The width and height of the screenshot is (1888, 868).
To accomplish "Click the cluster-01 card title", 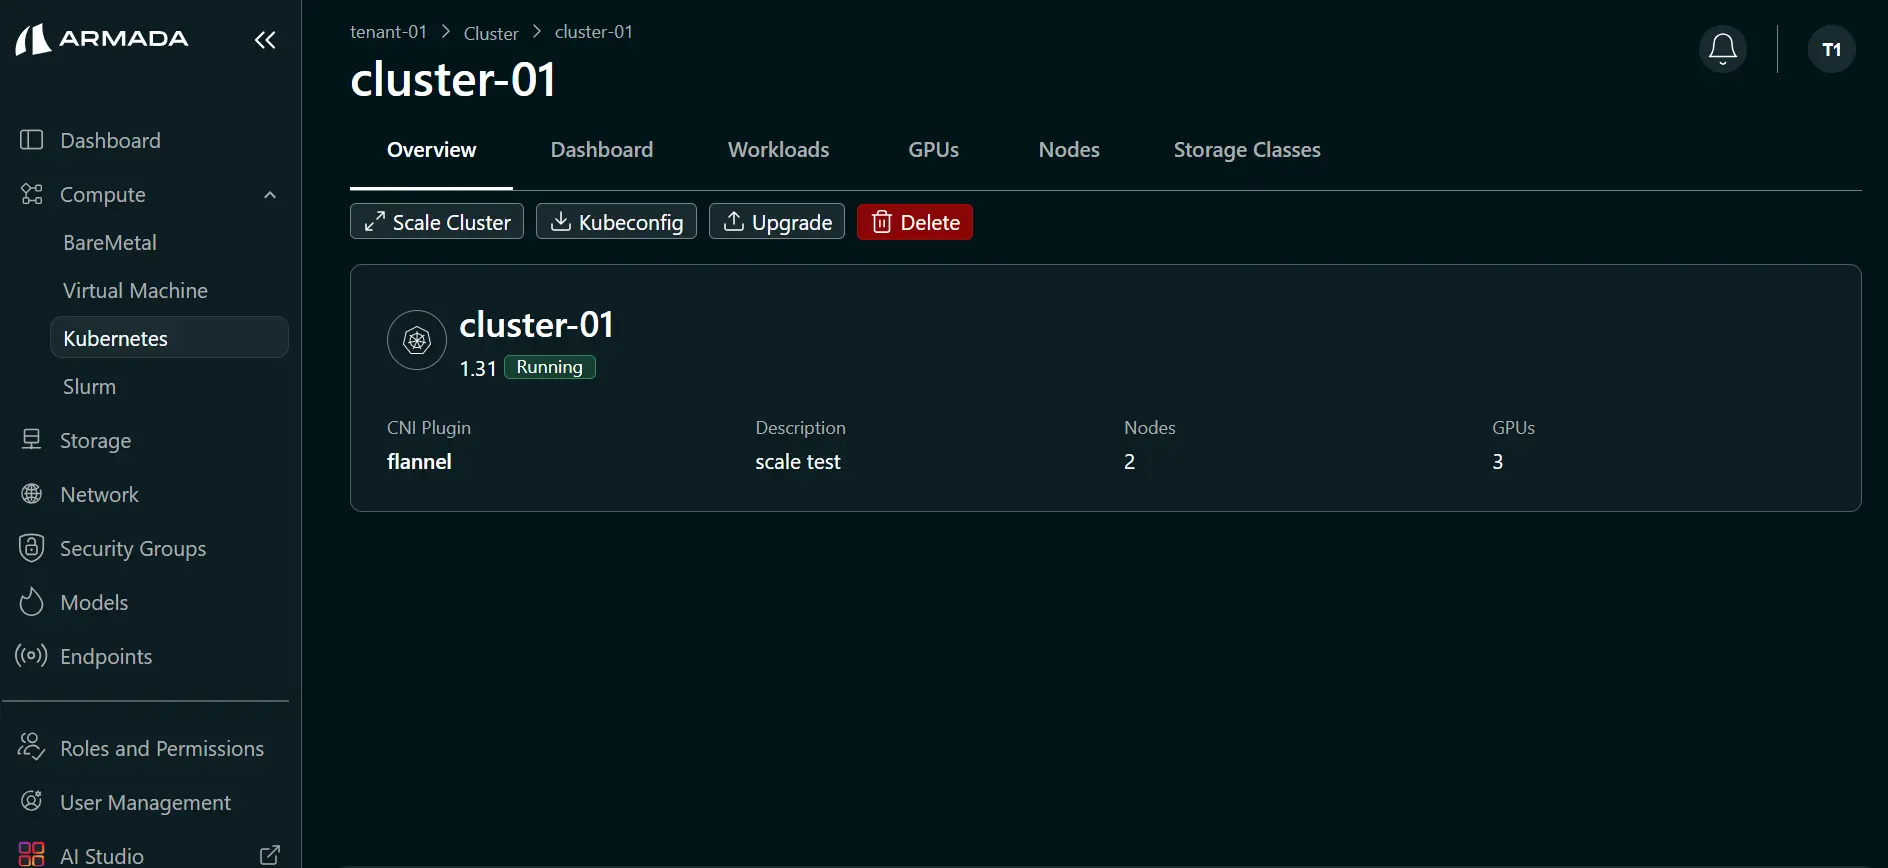I will click(537, 325).
